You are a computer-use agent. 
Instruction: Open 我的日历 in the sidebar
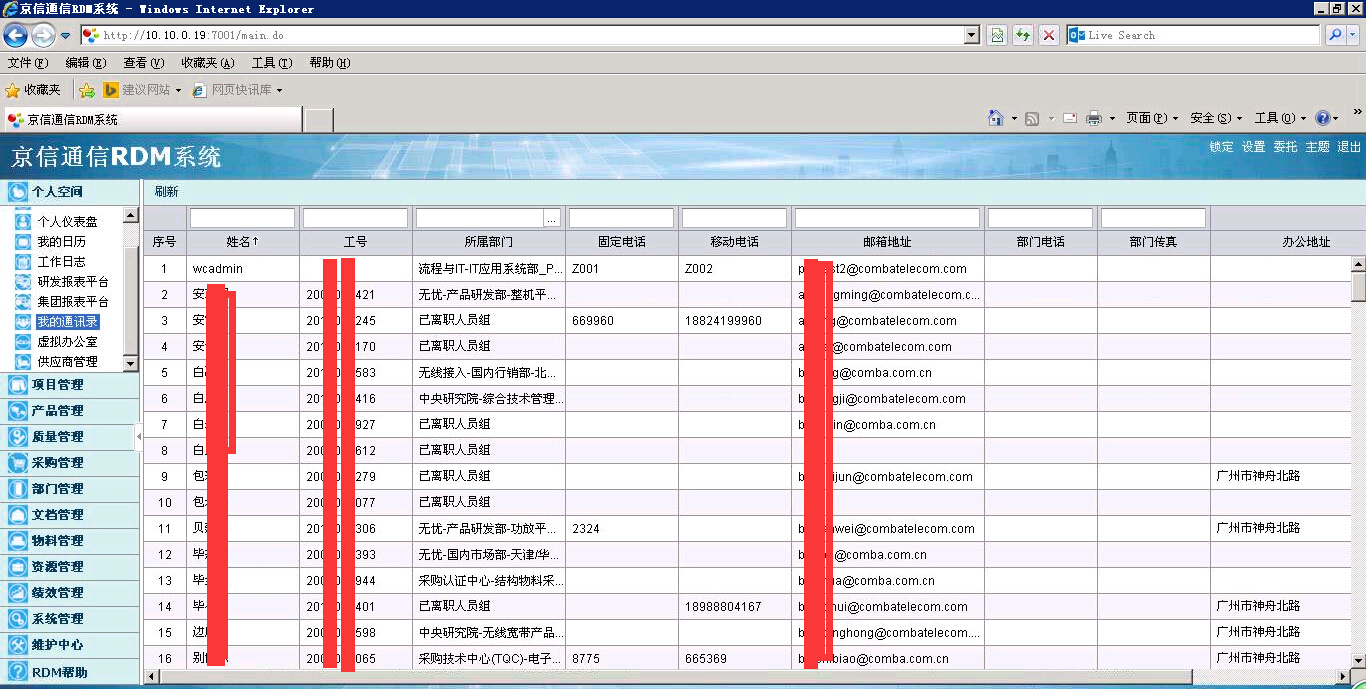[x=61, y=242]
